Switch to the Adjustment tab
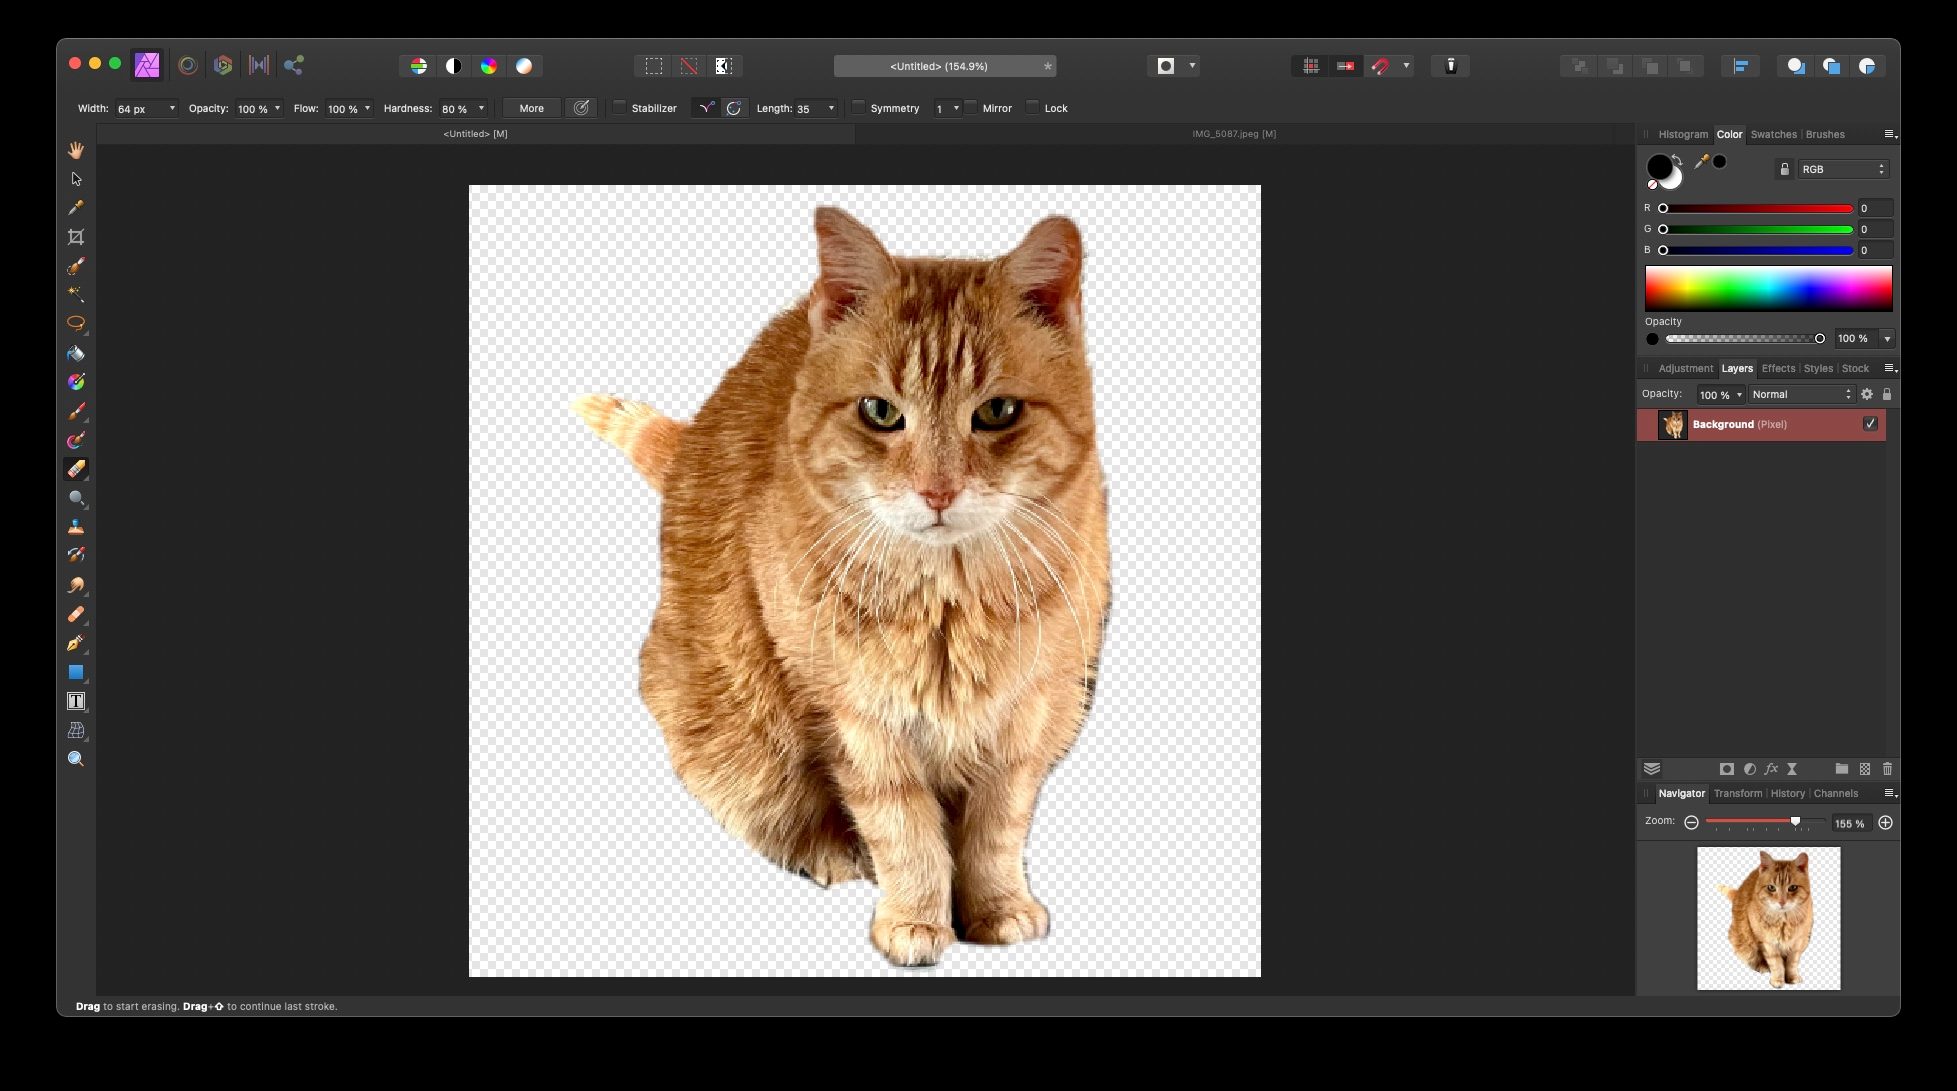This screenshot has width=1957, height=1091. click(x=1685, y=368)
